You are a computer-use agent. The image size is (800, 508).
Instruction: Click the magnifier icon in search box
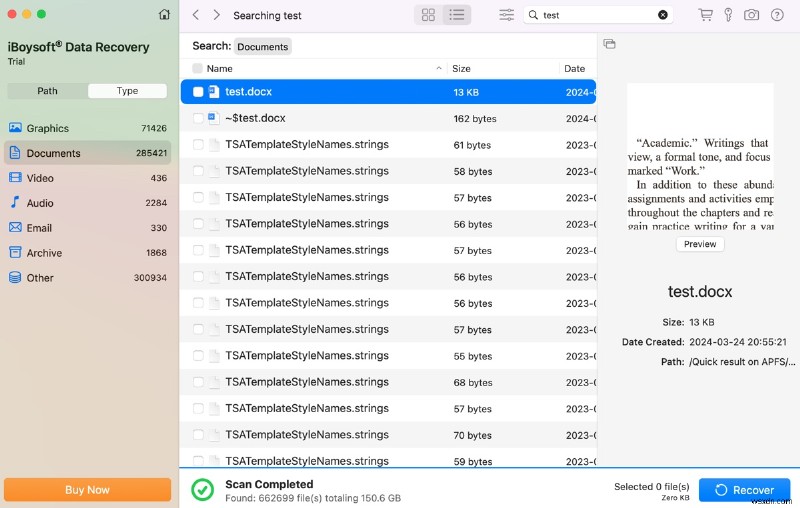pyautogui.click(x=533, y=15)
